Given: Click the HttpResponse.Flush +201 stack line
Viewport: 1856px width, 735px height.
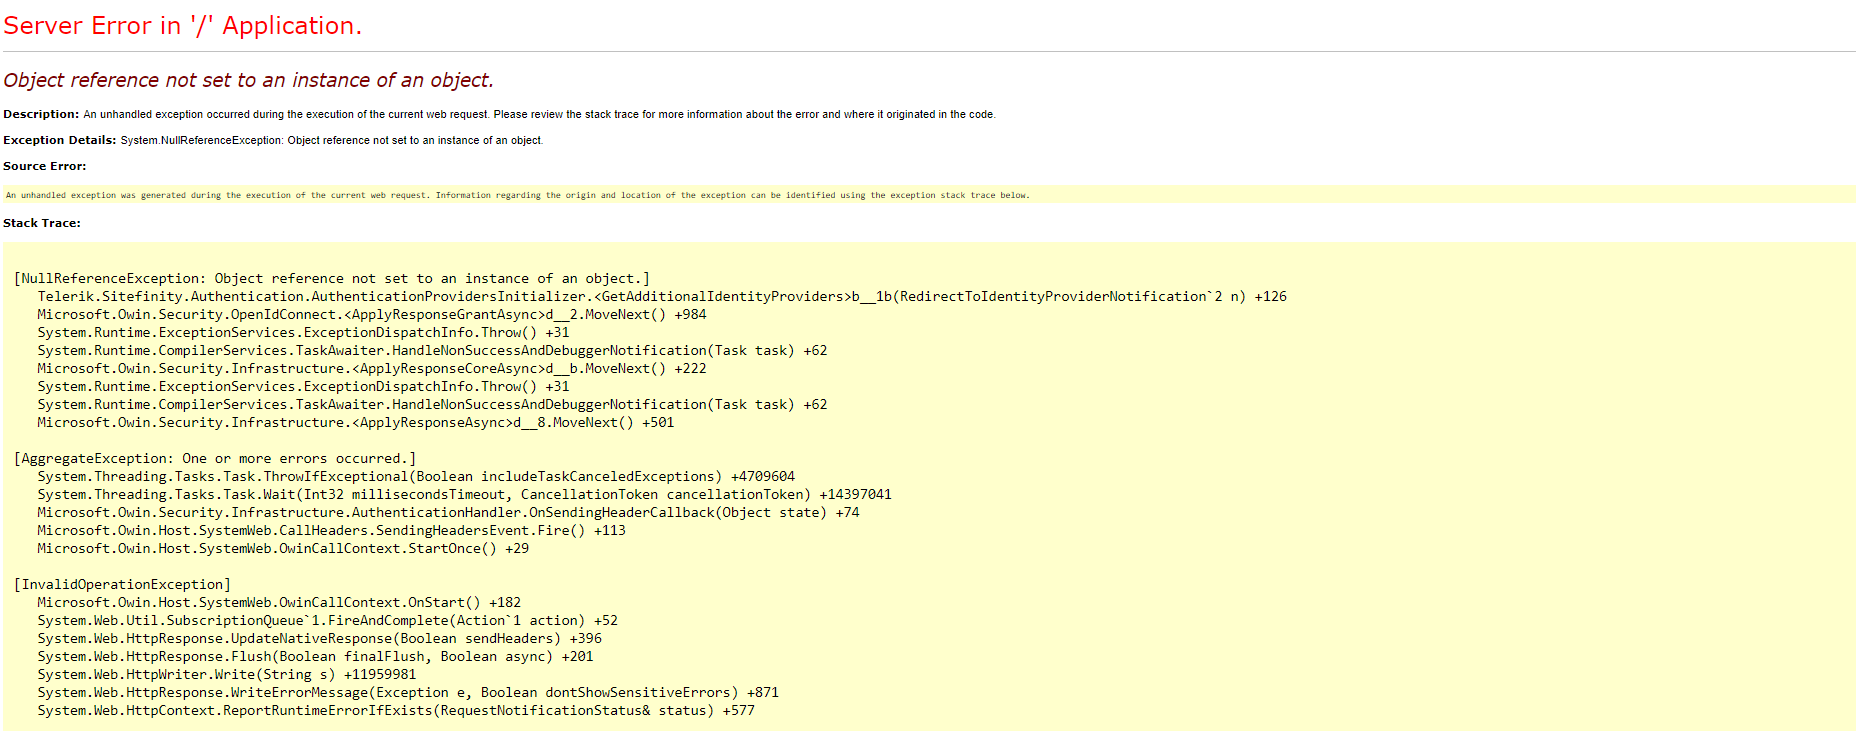Looking at the screenshot, I should 316,657.
